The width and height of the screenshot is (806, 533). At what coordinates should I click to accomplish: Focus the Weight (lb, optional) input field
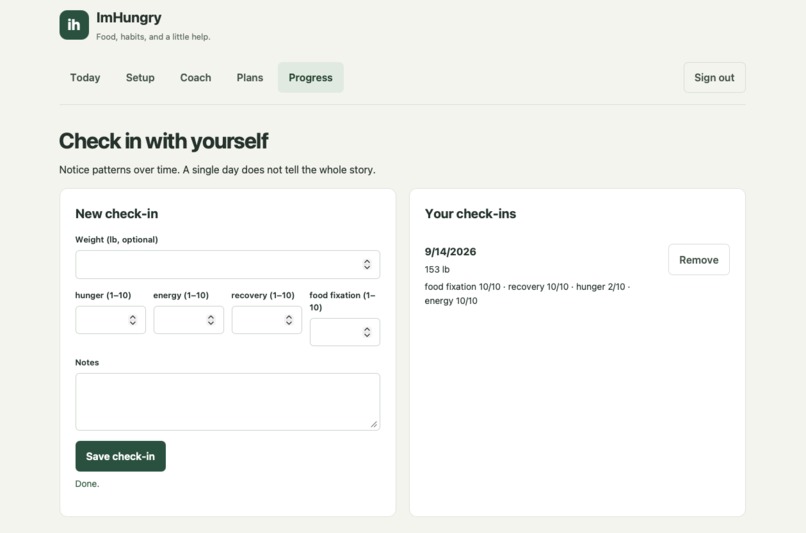228,265
